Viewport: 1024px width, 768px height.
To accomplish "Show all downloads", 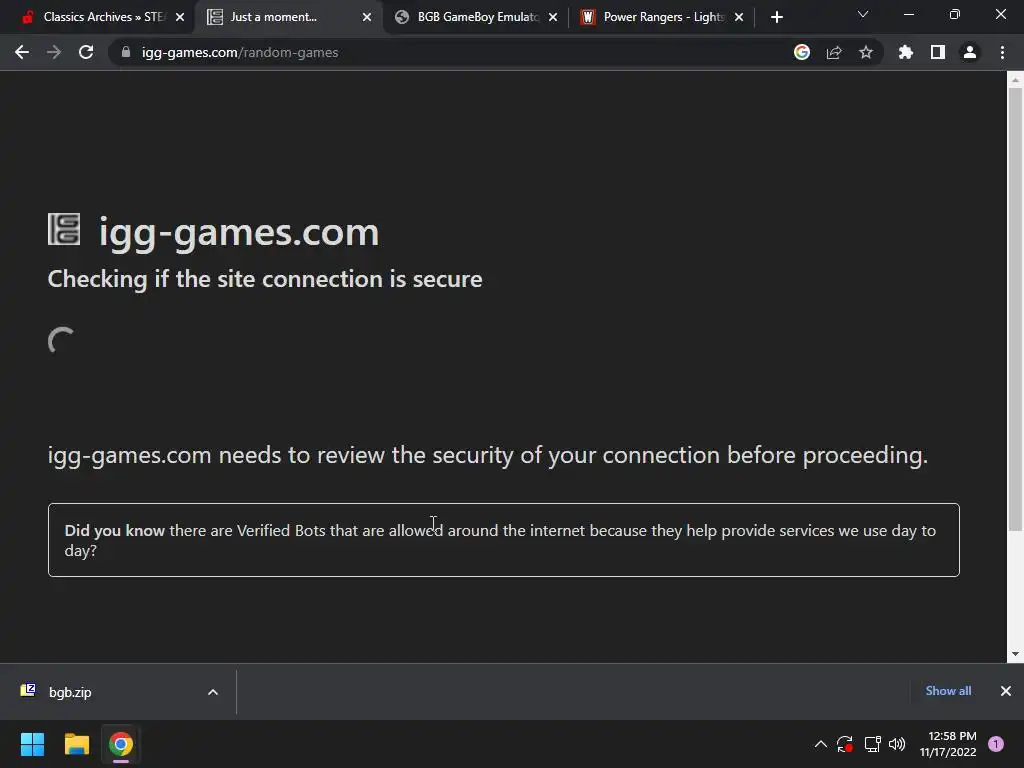I will pyautogui.click(x=948, y=691).
